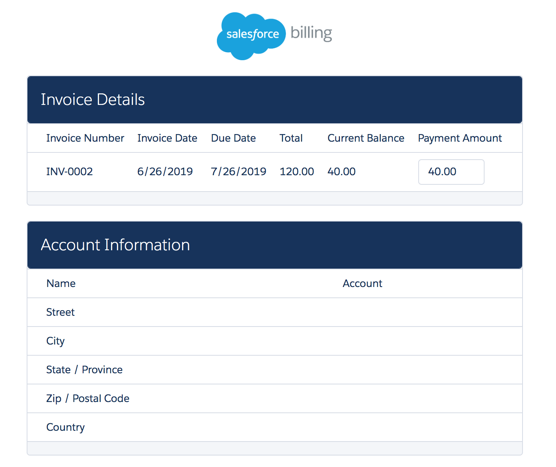Select invoice date 6/26/2019
556x467 pixels.
pyautogui.click(x=165, y=172)
